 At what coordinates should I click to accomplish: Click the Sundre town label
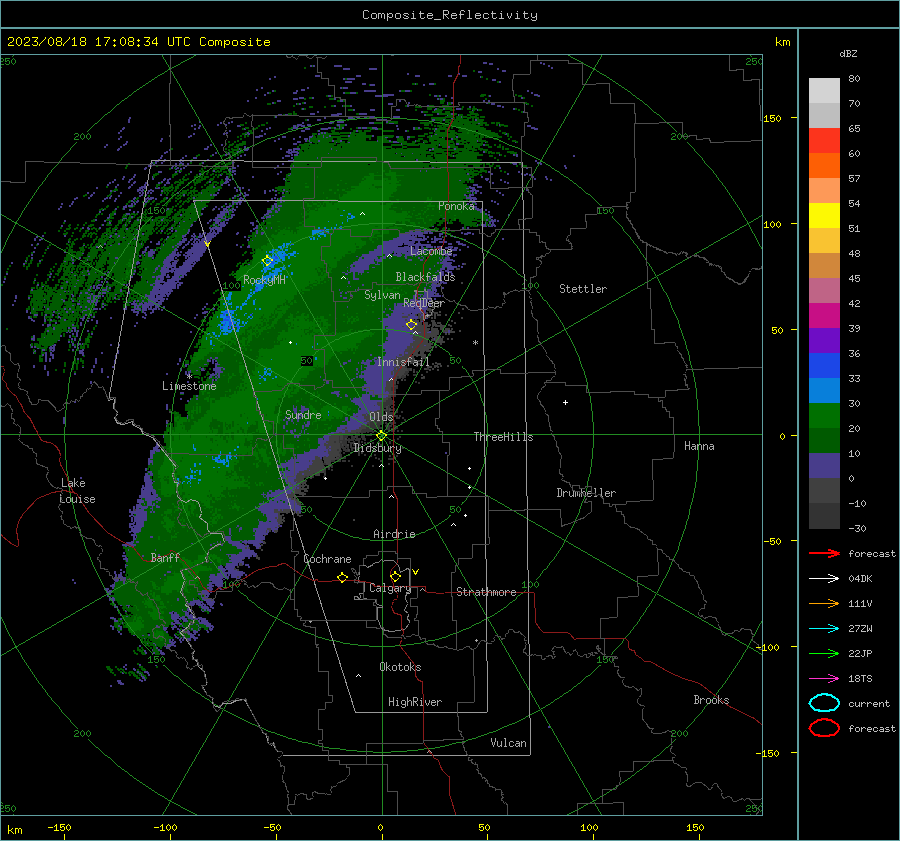[303, 414]
